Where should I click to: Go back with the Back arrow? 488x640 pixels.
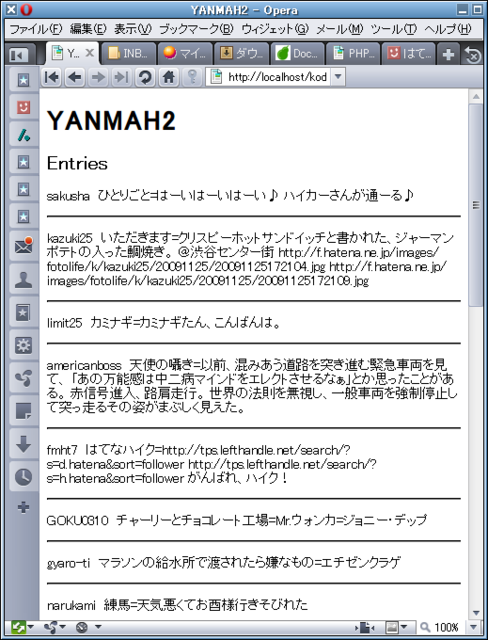point(74,77)
